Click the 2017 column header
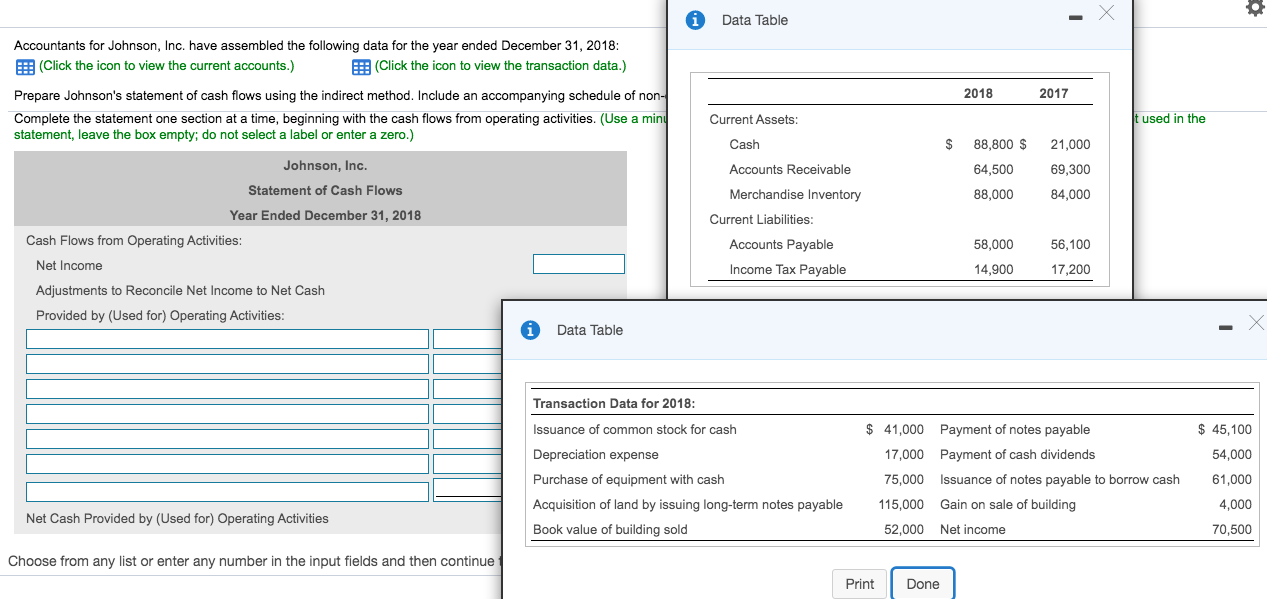Screen dimensions: 1267x599 [1053, 93]
